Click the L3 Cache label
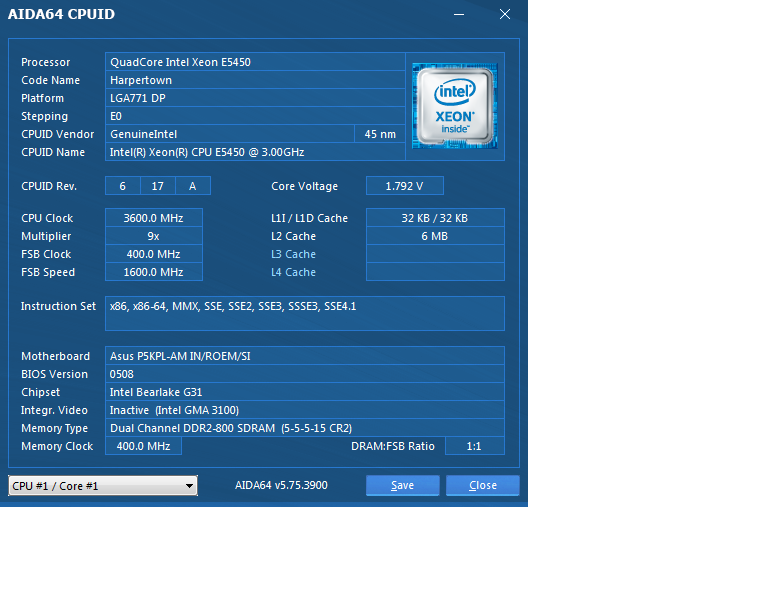Viewport: 768px width, 614px height. click(x=293, y=254)
